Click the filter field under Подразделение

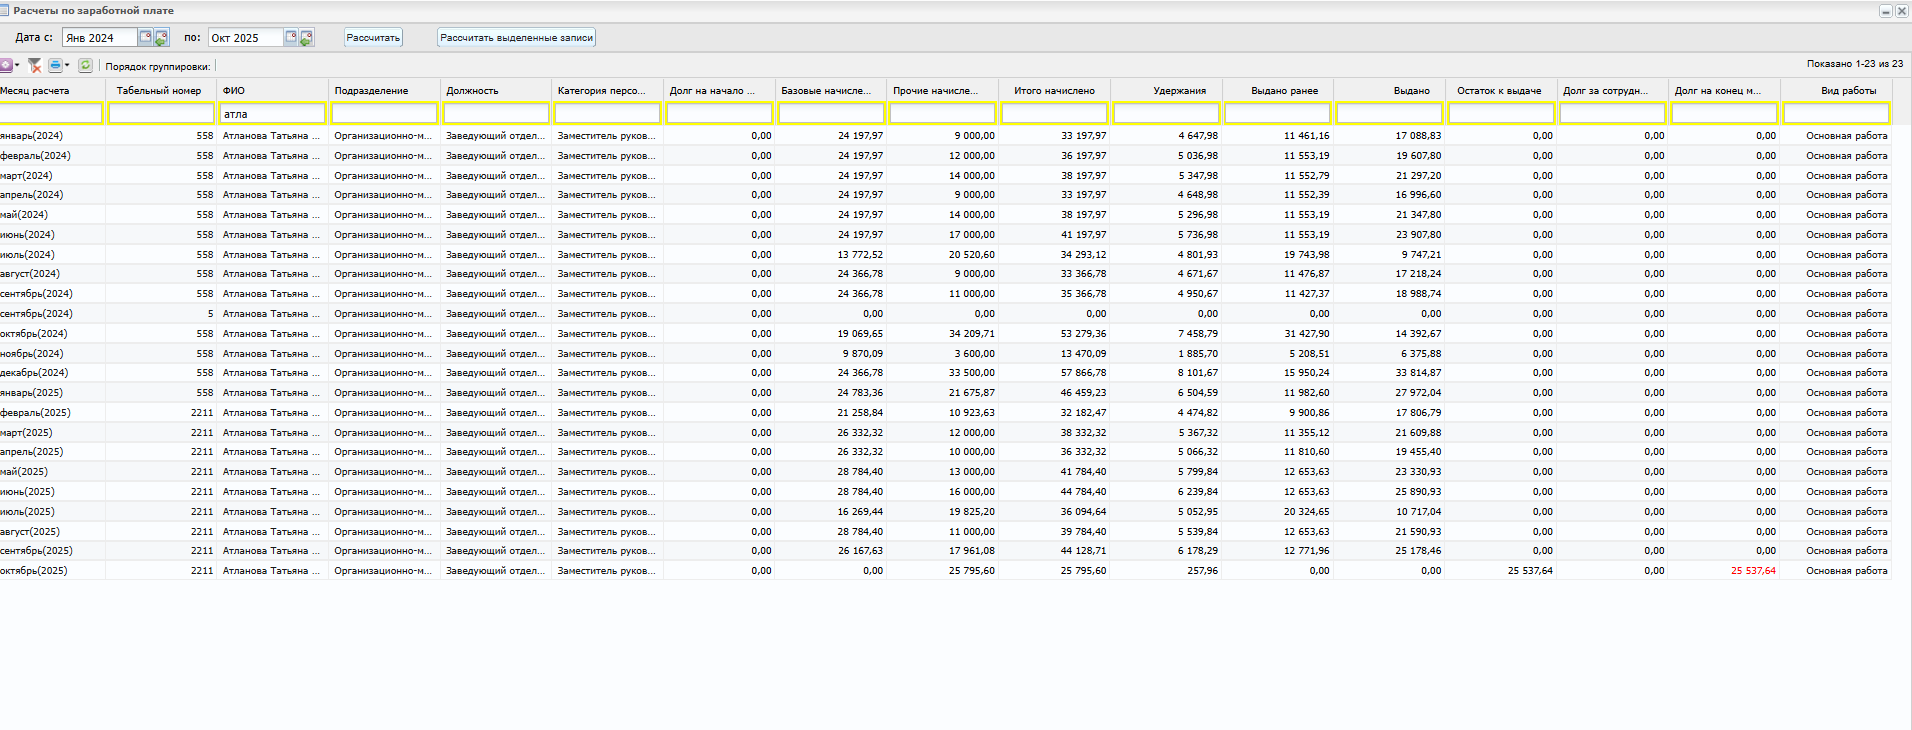tap(385, 114)
